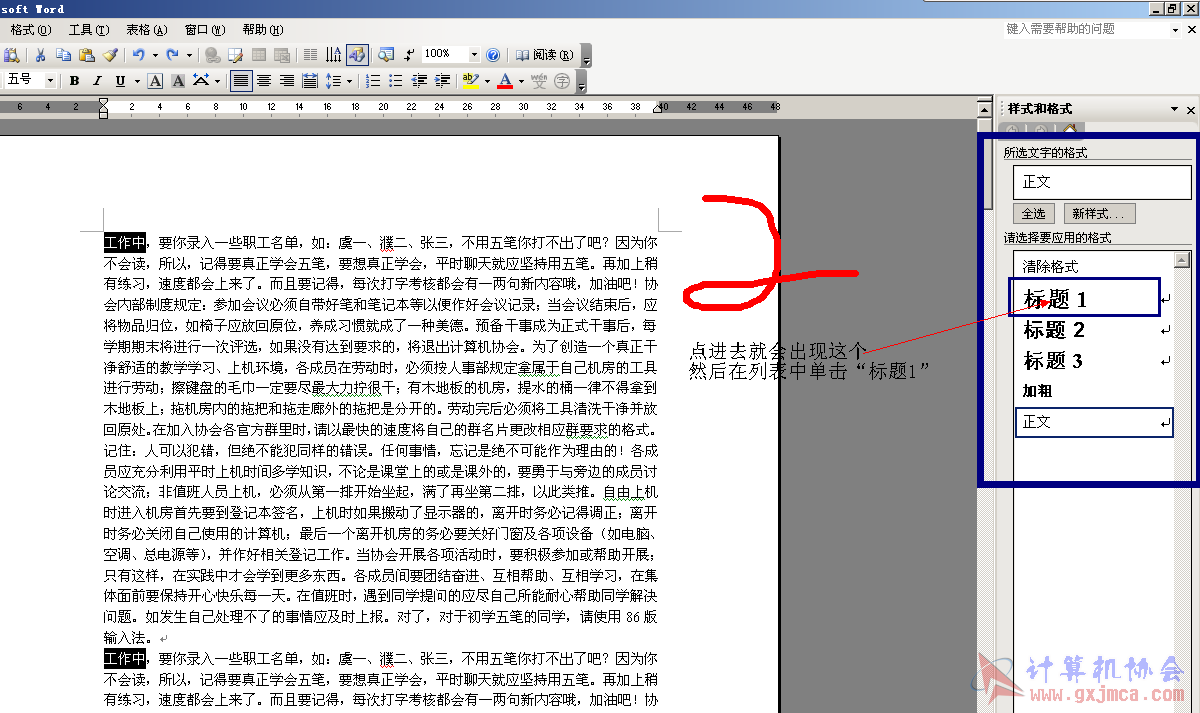
Task: Toggle the Drawing toolbar button
Action: tap(357, 55)
